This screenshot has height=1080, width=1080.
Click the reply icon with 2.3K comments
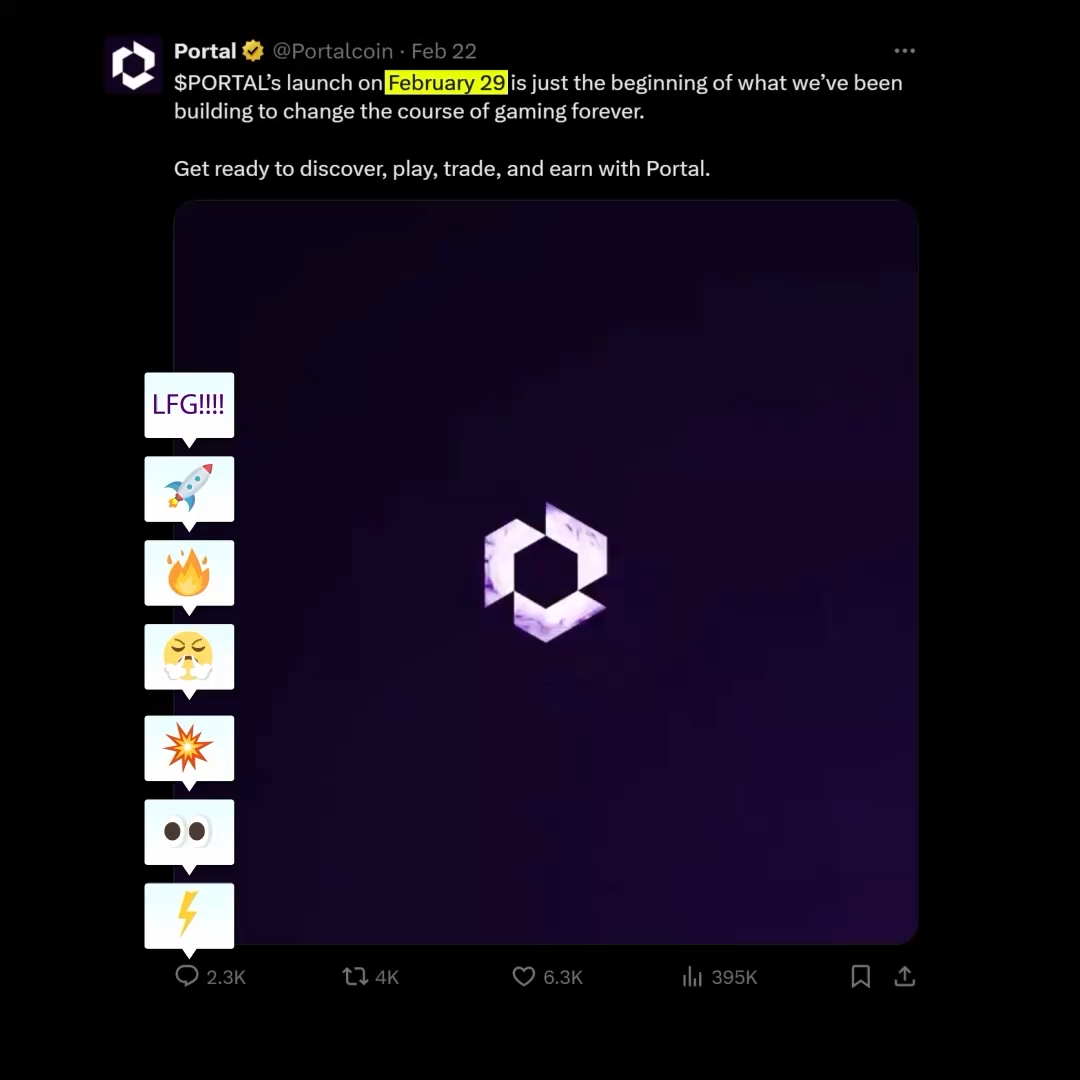coord(187,975)
